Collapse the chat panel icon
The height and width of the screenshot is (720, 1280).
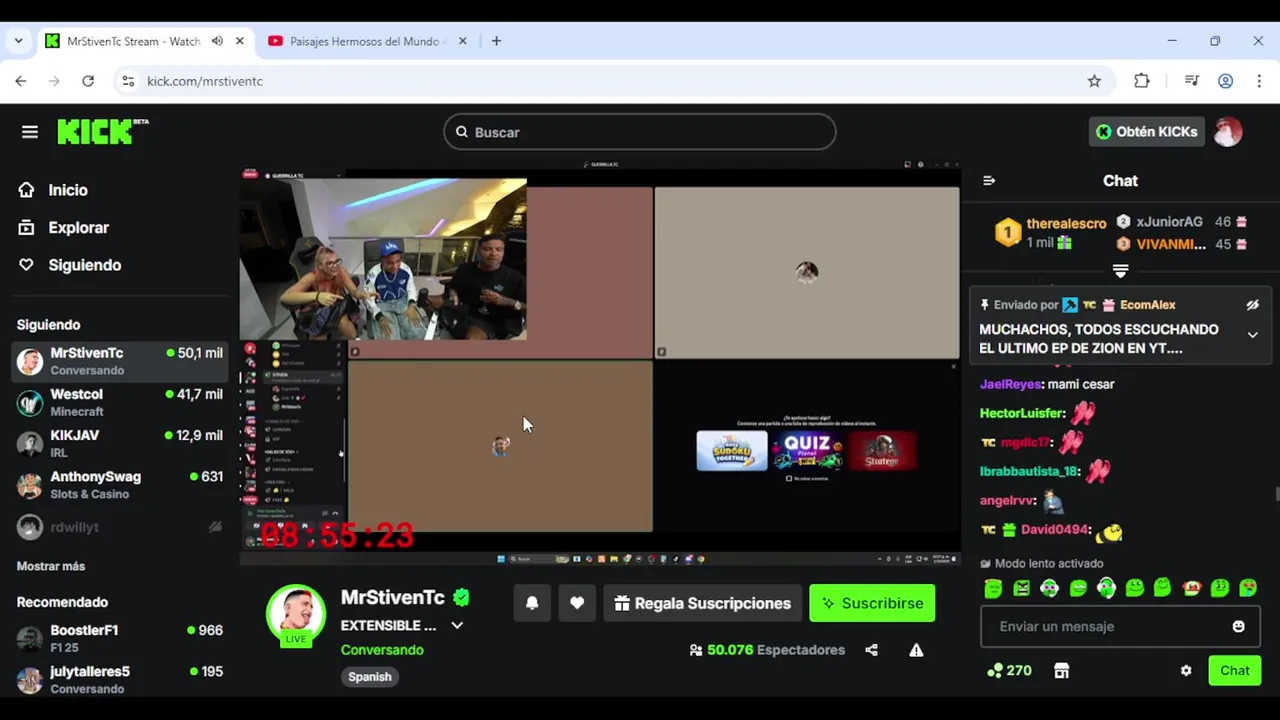click(x=989, y=181)
